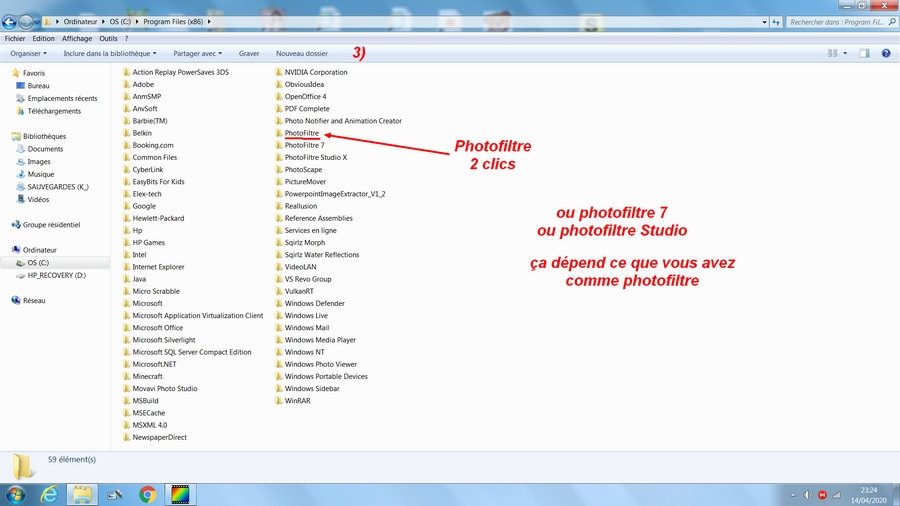Select HP_RECOVERY (D:) drive in sidebar

(x=56, y=275)
